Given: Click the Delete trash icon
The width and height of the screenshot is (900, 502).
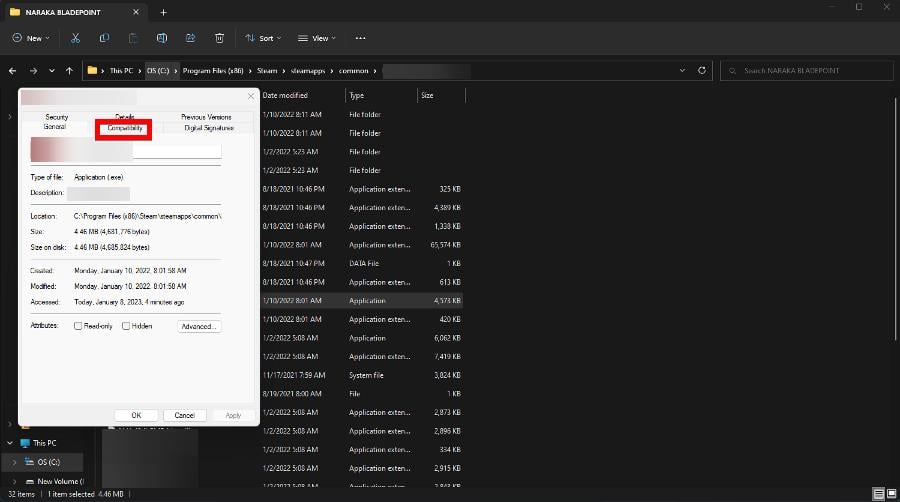Looking at the screenshot, I should (219, 38).
